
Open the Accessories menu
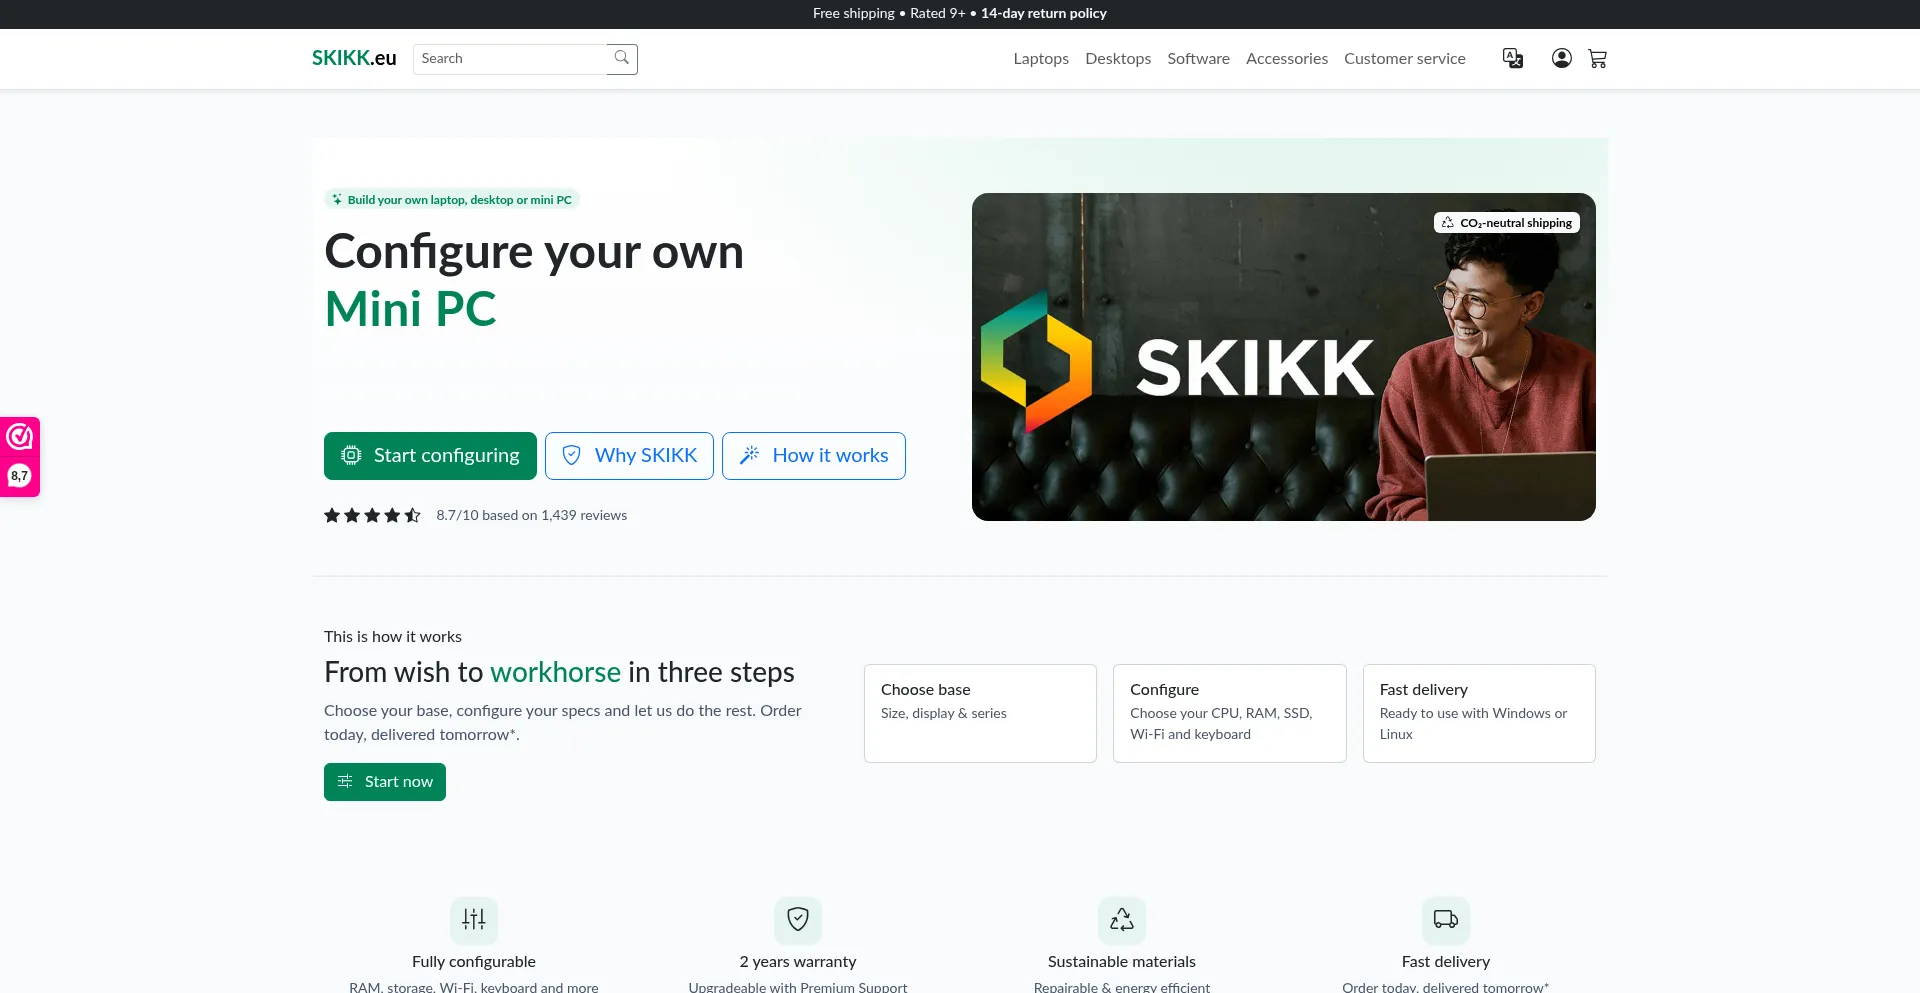1286,59
